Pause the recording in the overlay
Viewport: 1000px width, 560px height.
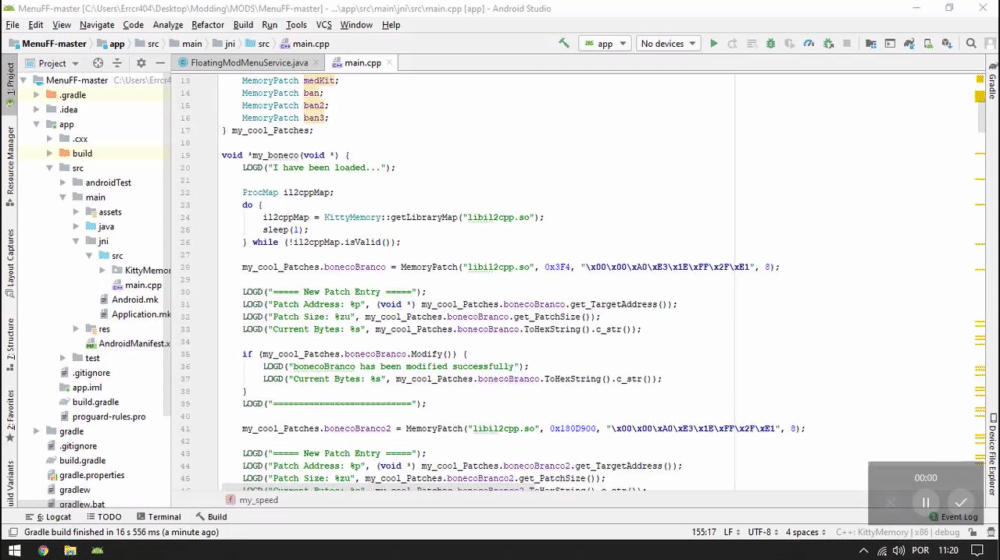(x=925, y=503)
